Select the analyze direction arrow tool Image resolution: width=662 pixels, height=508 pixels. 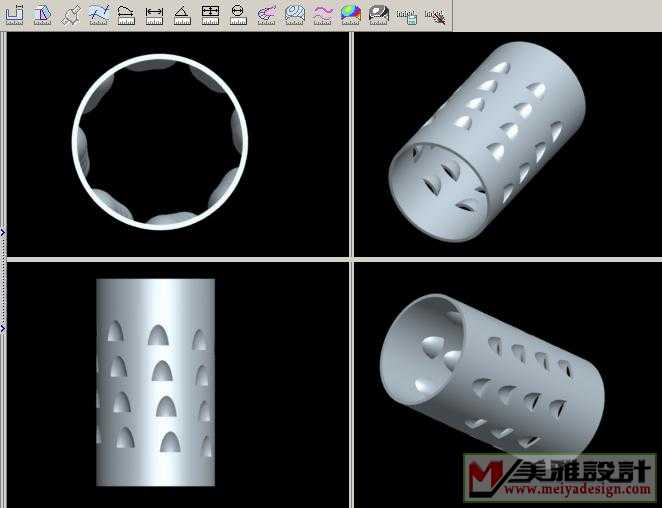click(x=70, y=15)
